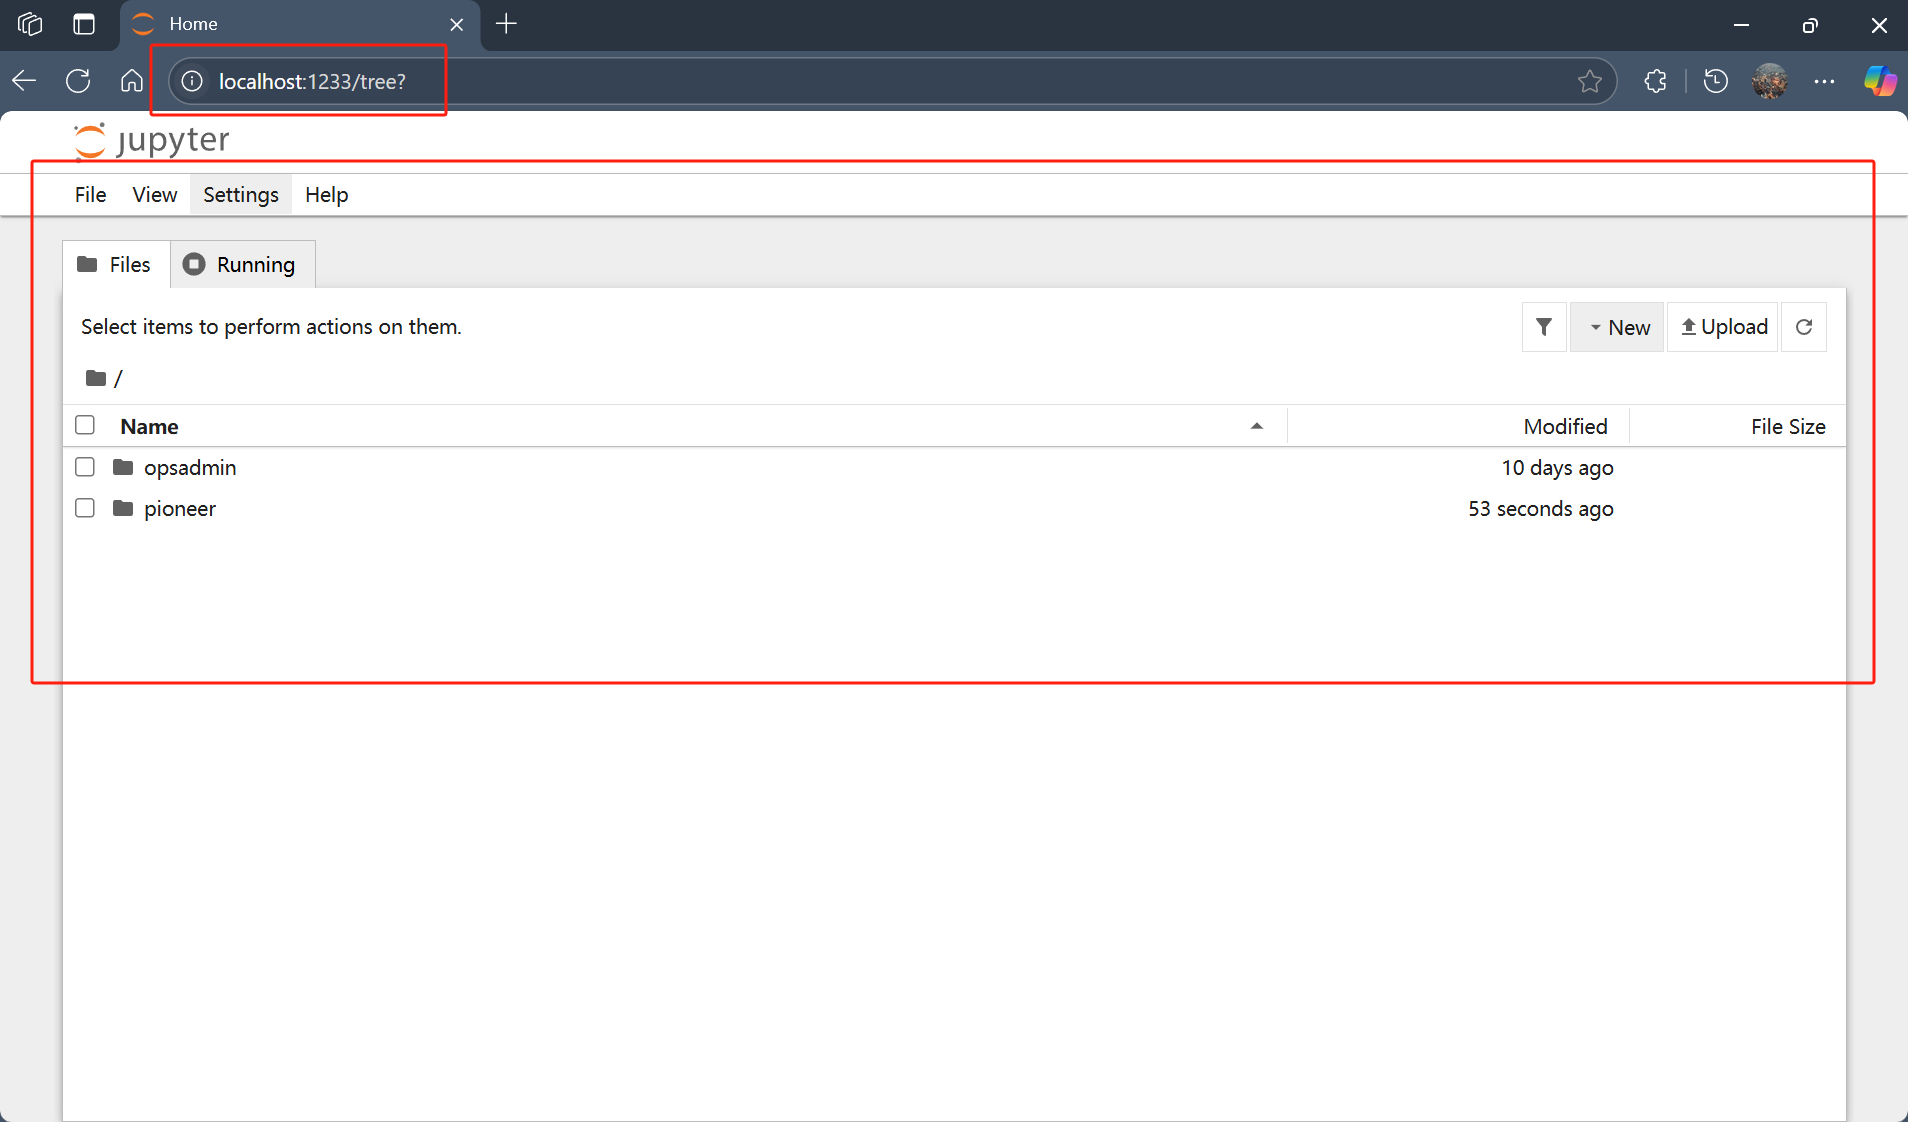This screenshot has height=1122, width=1908.
Task: Open the workspaces icon in title bar
Action: [30, 24]
